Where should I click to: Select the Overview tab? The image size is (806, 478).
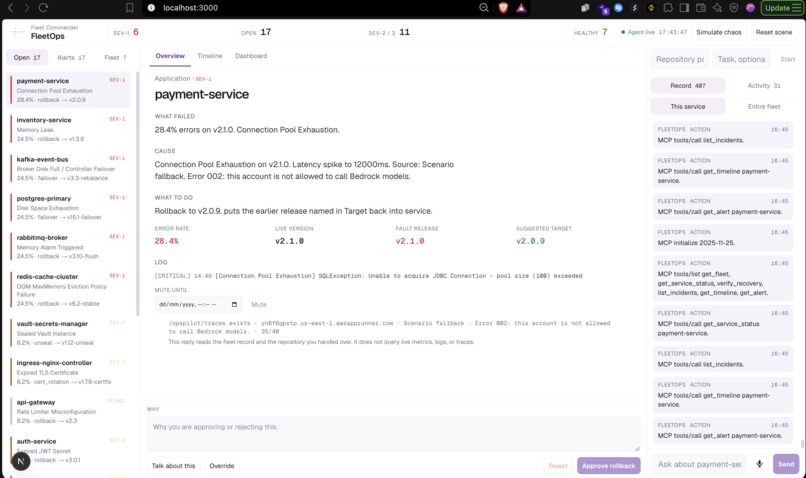click(170, 56)
